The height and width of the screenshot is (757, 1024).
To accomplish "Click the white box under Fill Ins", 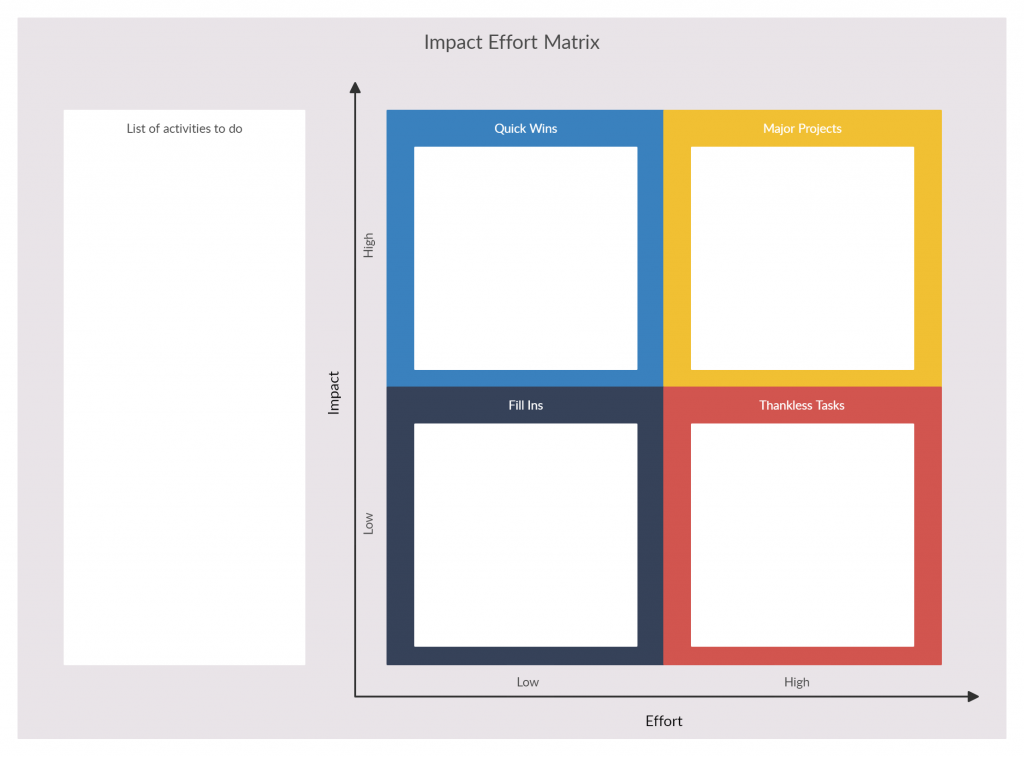I will [525, 534].
